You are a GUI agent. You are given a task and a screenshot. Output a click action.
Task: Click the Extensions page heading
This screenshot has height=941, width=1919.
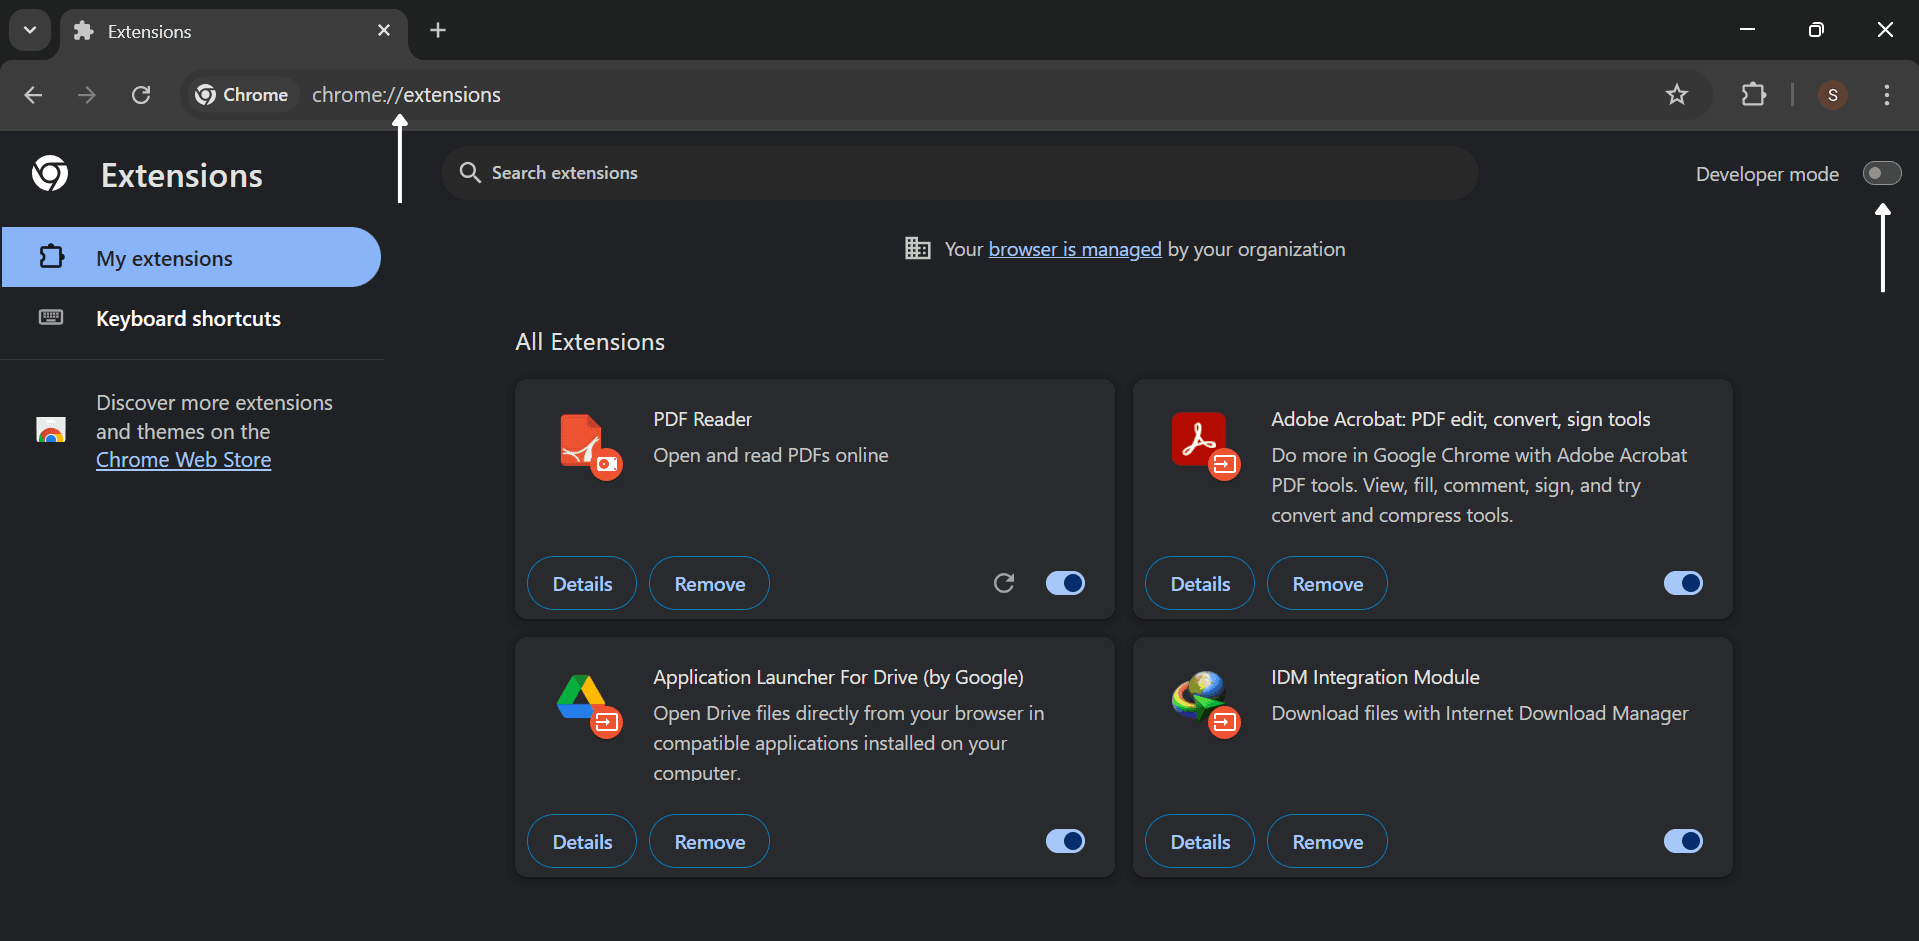(182, 175)
